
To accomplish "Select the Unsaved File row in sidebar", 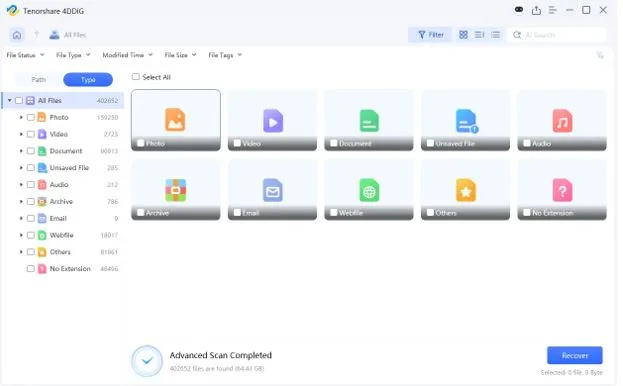I will click(63, 168).
